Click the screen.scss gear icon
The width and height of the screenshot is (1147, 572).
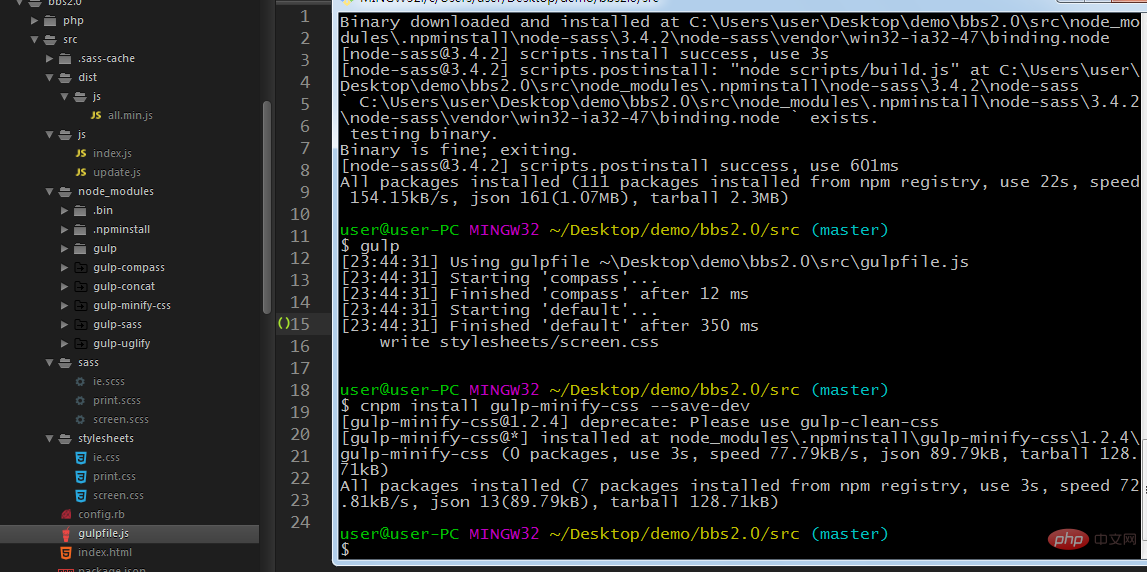pos(80,420)
